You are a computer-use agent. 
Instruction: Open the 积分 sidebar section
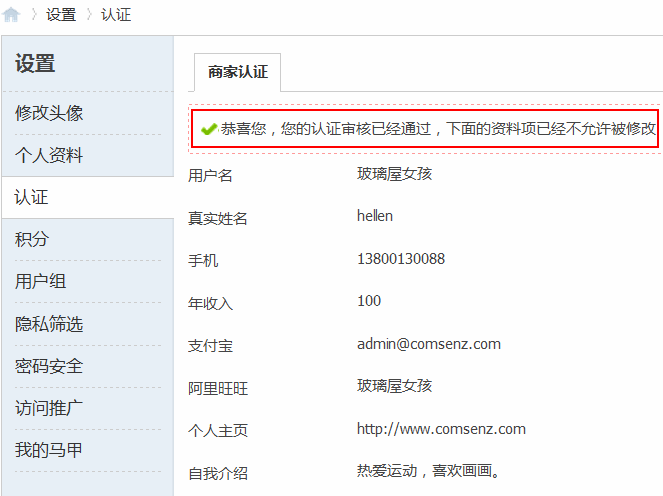click(x=32, y=239)
